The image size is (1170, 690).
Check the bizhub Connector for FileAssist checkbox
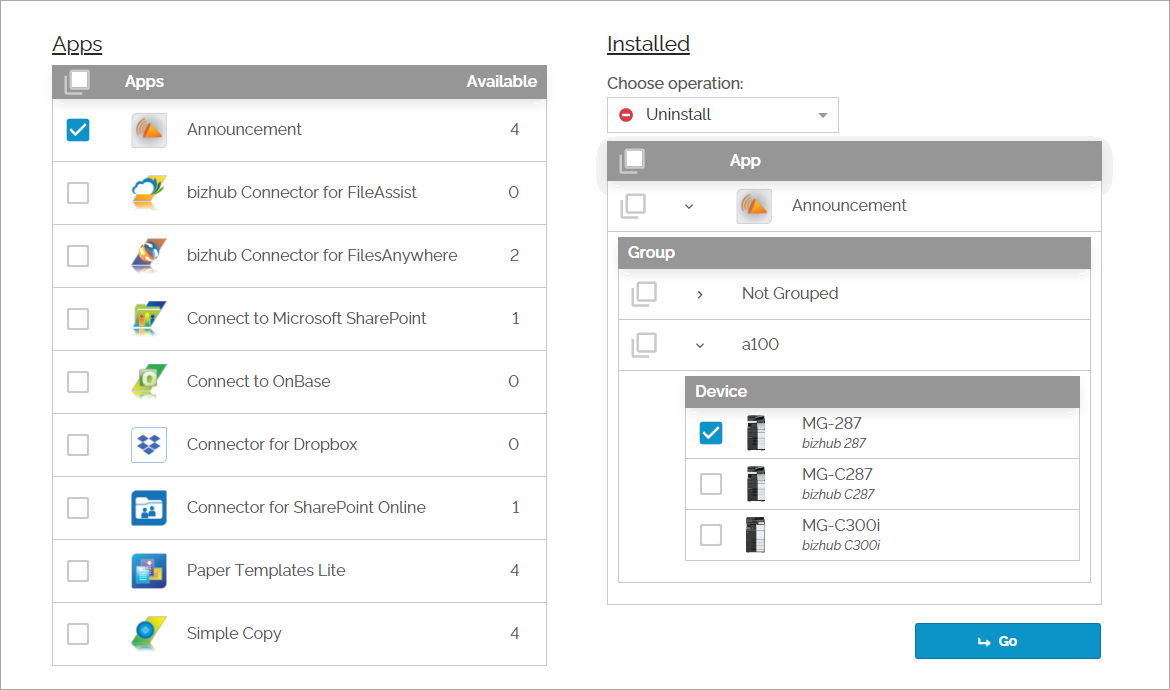78,192
